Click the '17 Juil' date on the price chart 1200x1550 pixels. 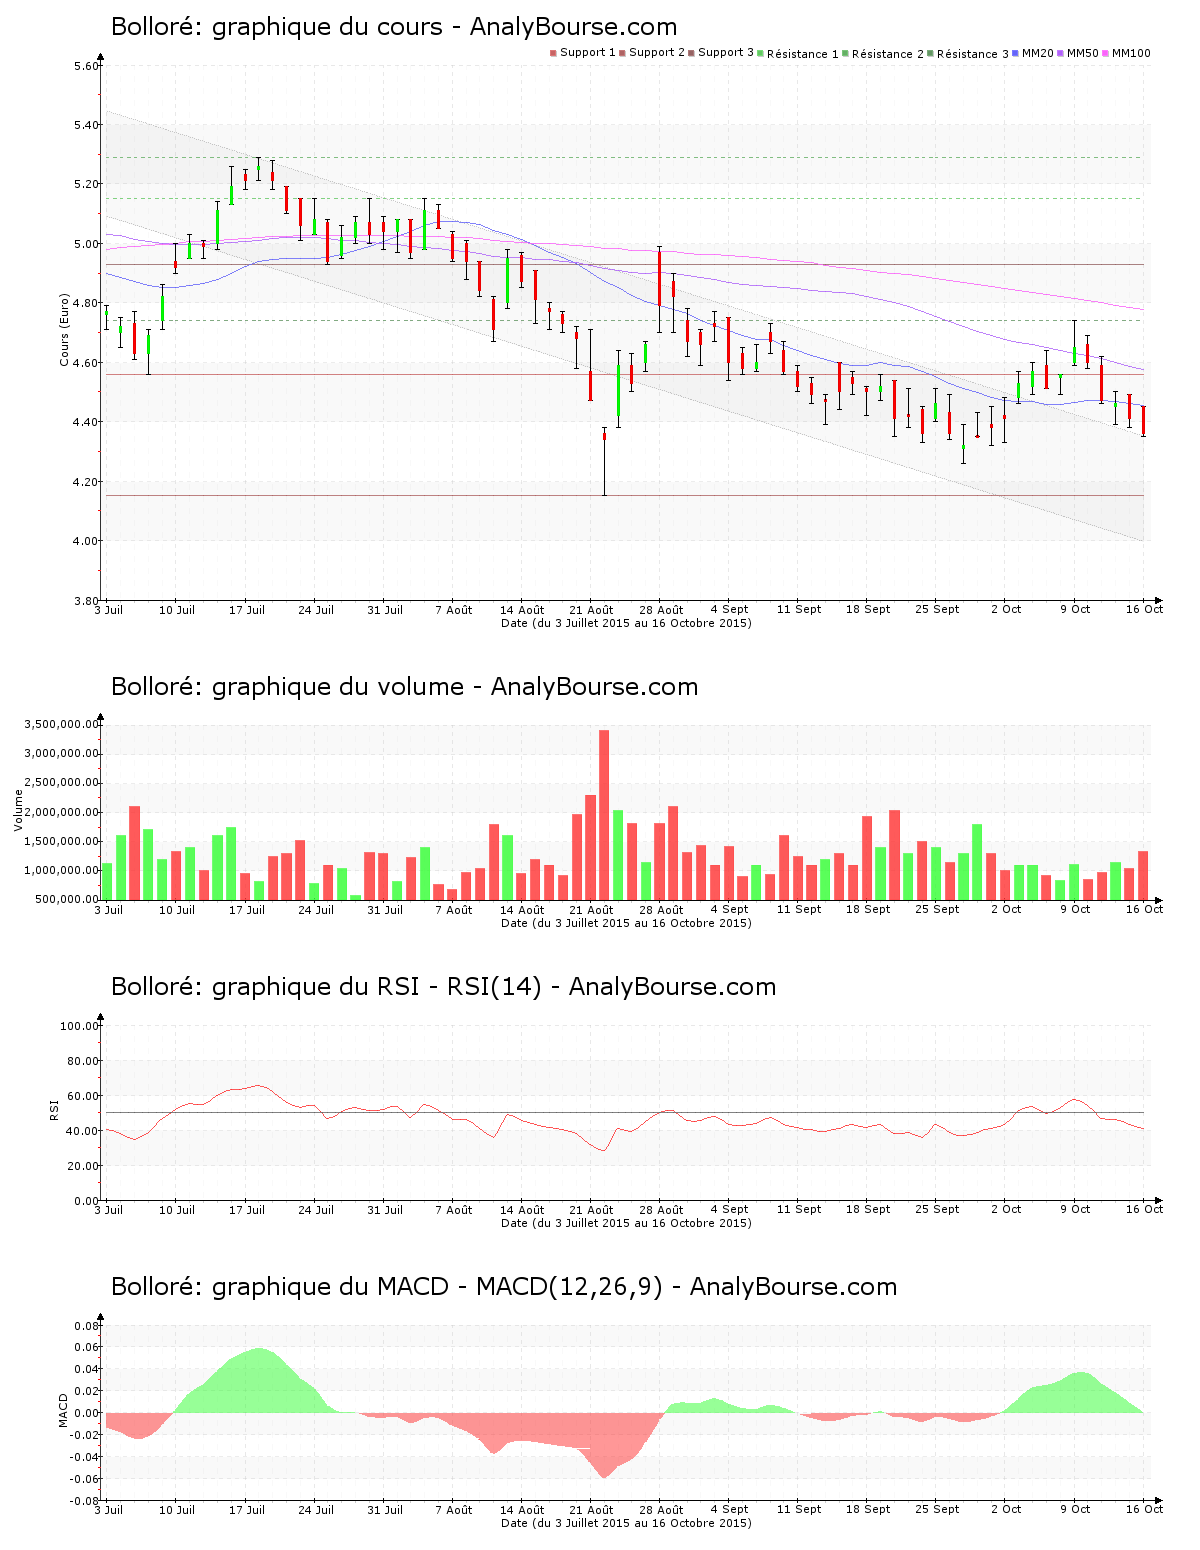[246, 610]
